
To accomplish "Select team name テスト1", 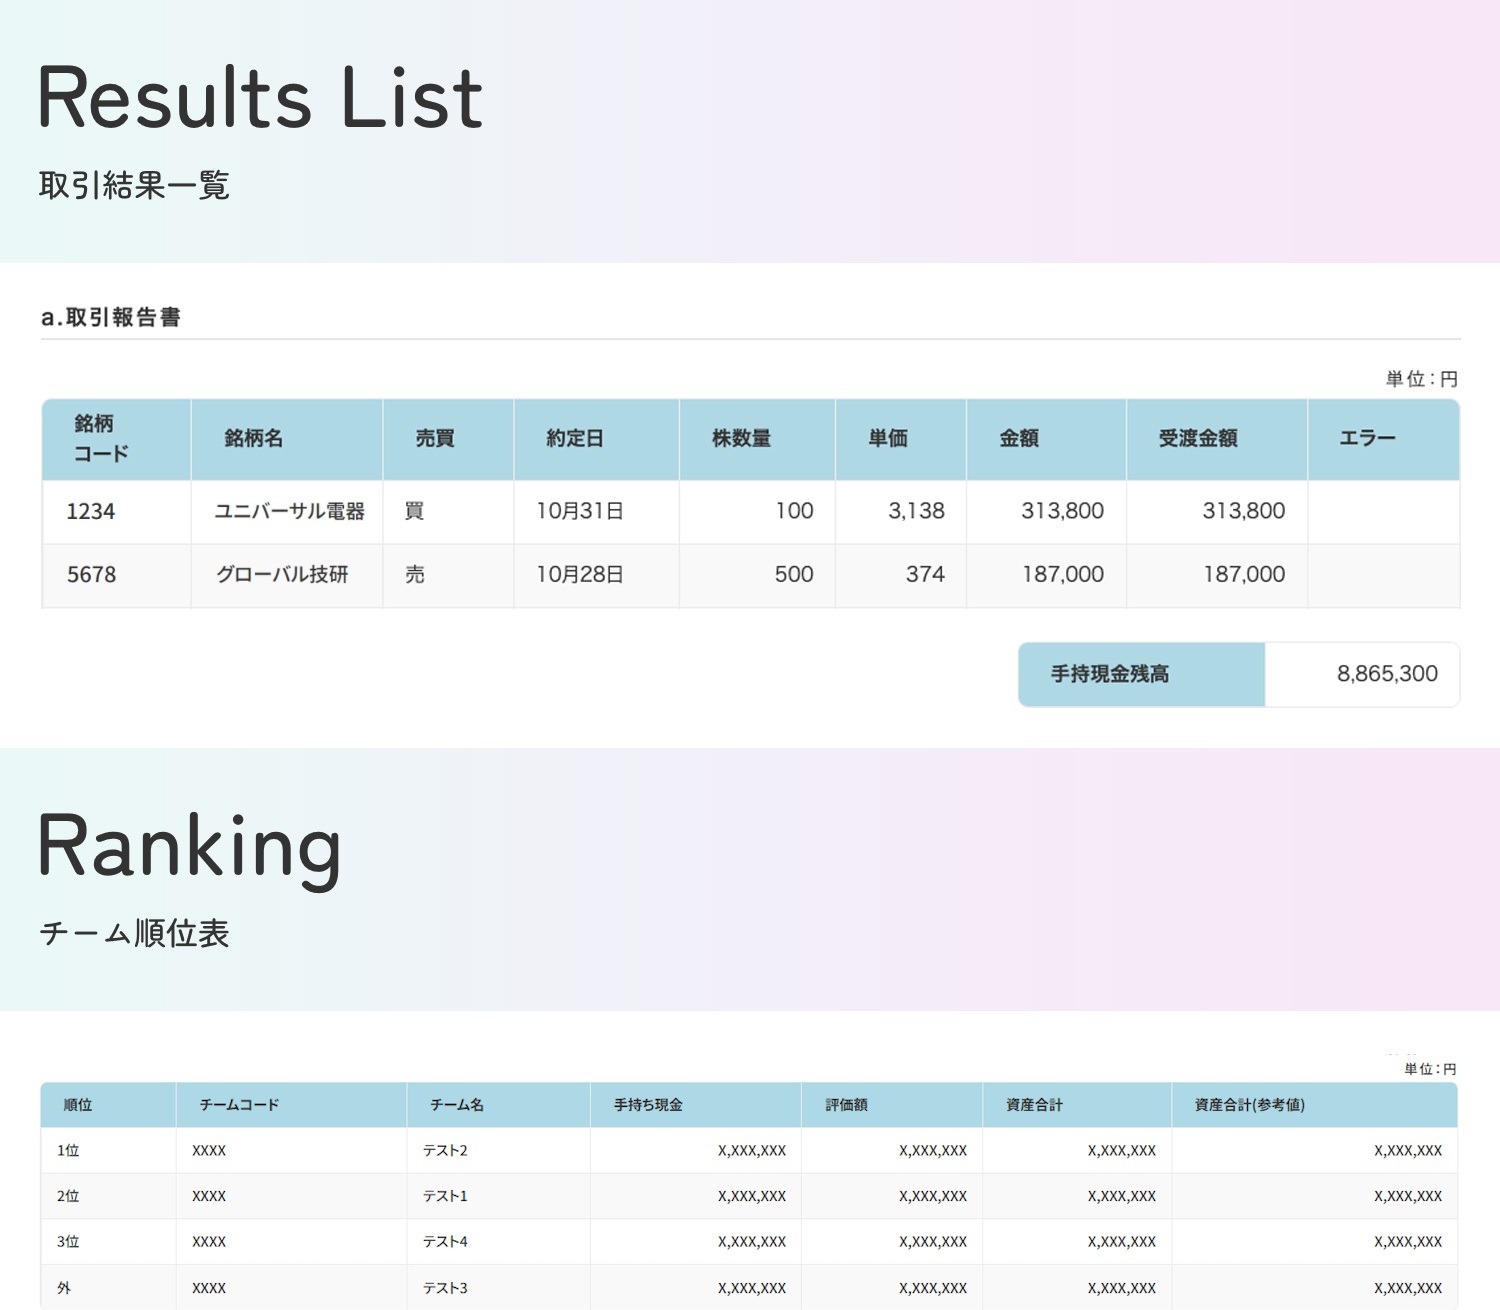I will 445,1196.
